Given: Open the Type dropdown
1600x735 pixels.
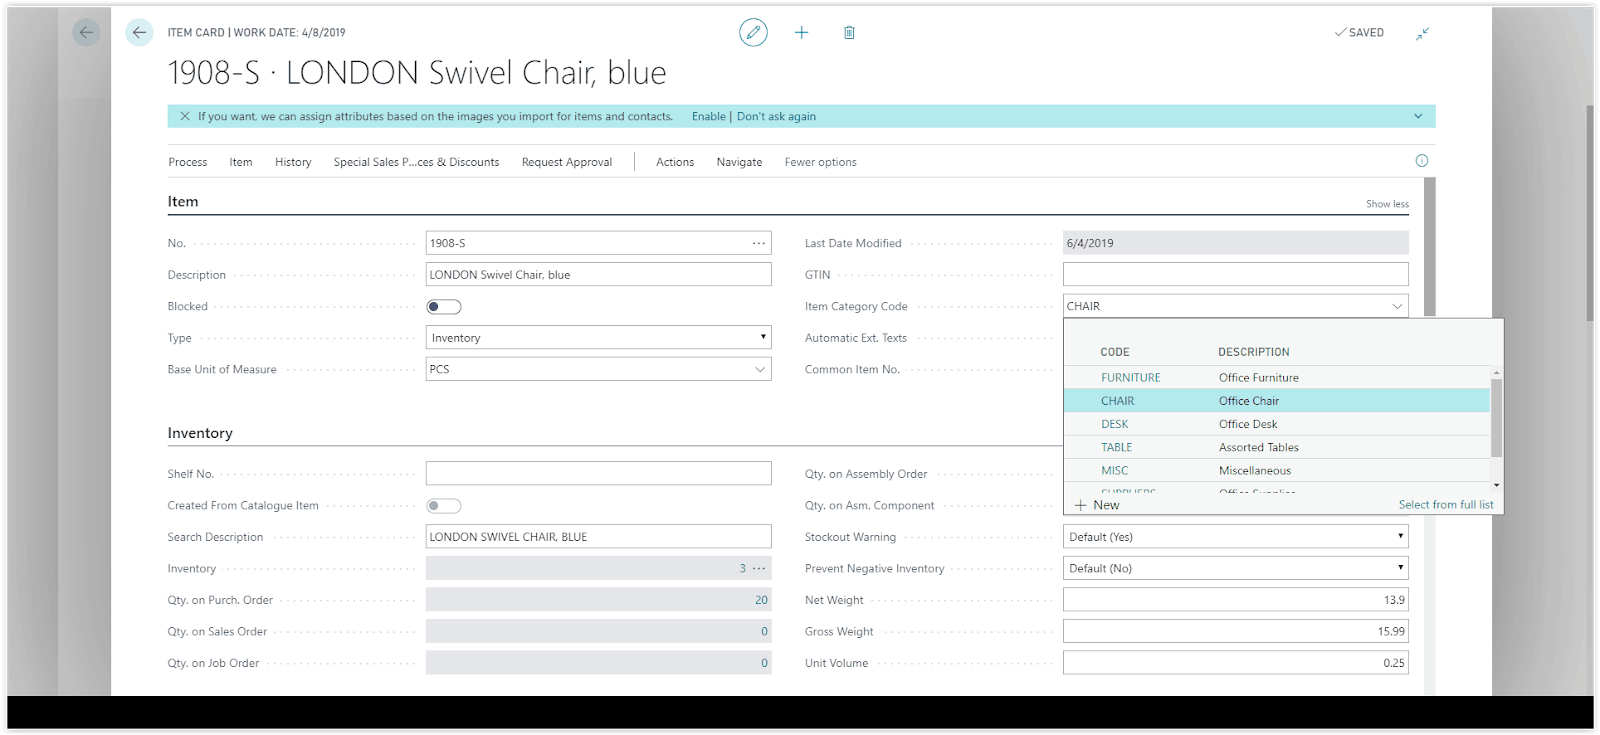Looking at the screenshot, I should tap(598, 338).
